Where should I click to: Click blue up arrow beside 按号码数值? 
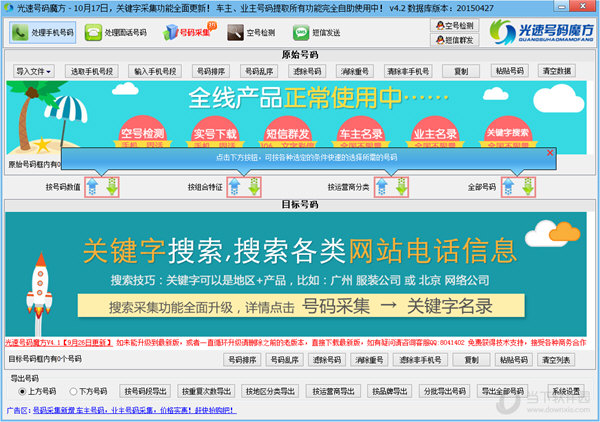(93, 187)
